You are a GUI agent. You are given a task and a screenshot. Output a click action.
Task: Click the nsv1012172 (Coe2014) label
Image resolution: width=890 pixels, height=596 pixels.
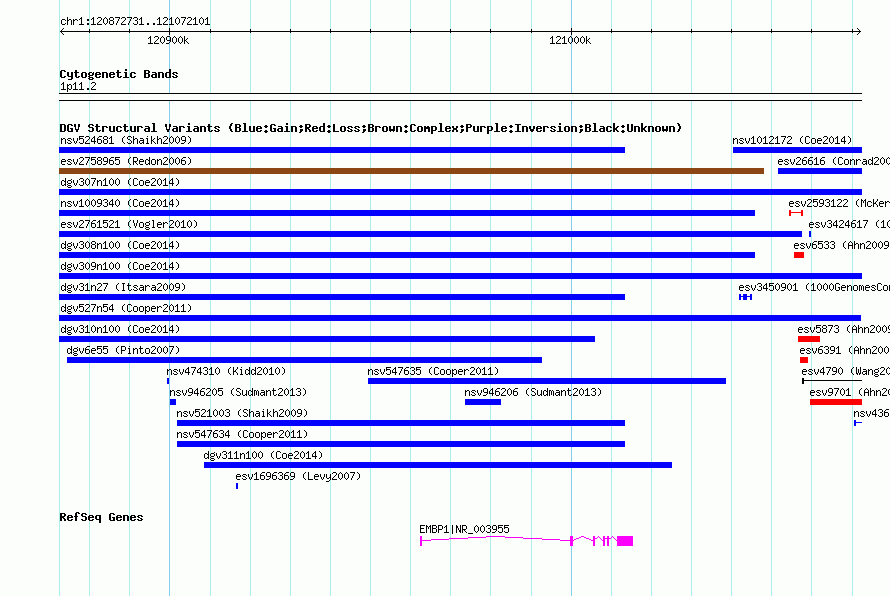(x=792, y=140)
